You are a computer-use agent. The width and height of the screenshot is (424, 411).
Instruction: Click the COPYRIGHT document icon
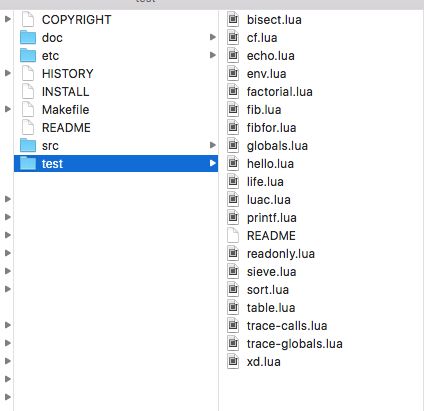point(28,19)
